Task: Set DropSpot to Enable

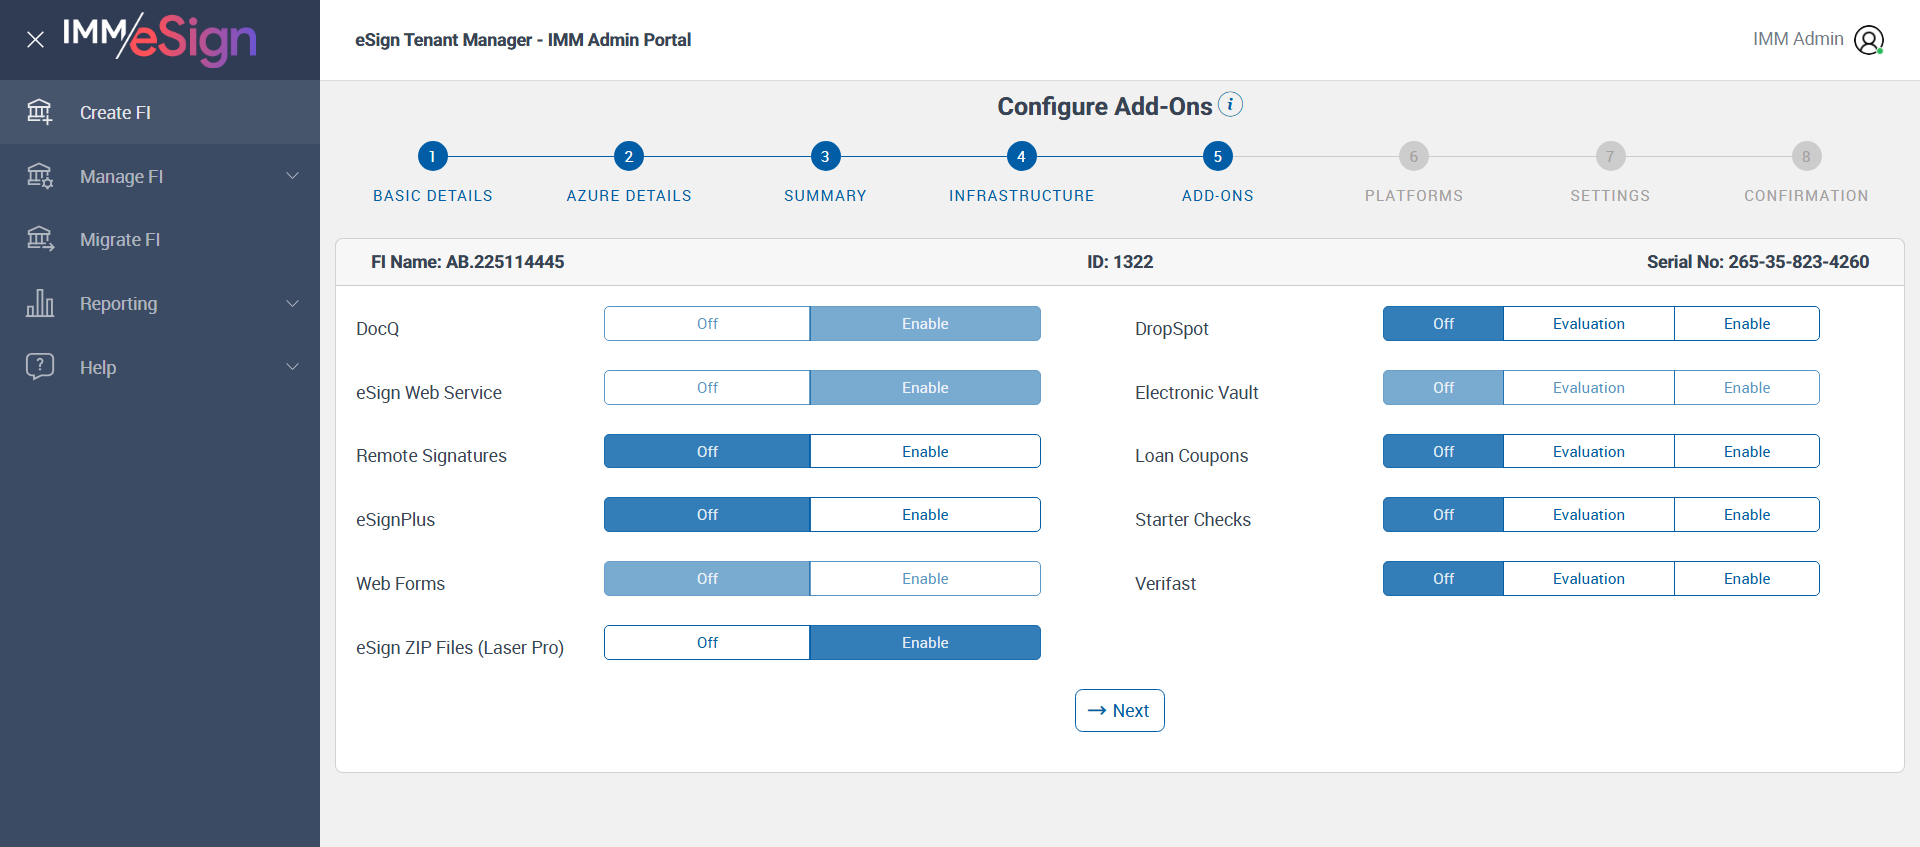Action: [1747, 324]
